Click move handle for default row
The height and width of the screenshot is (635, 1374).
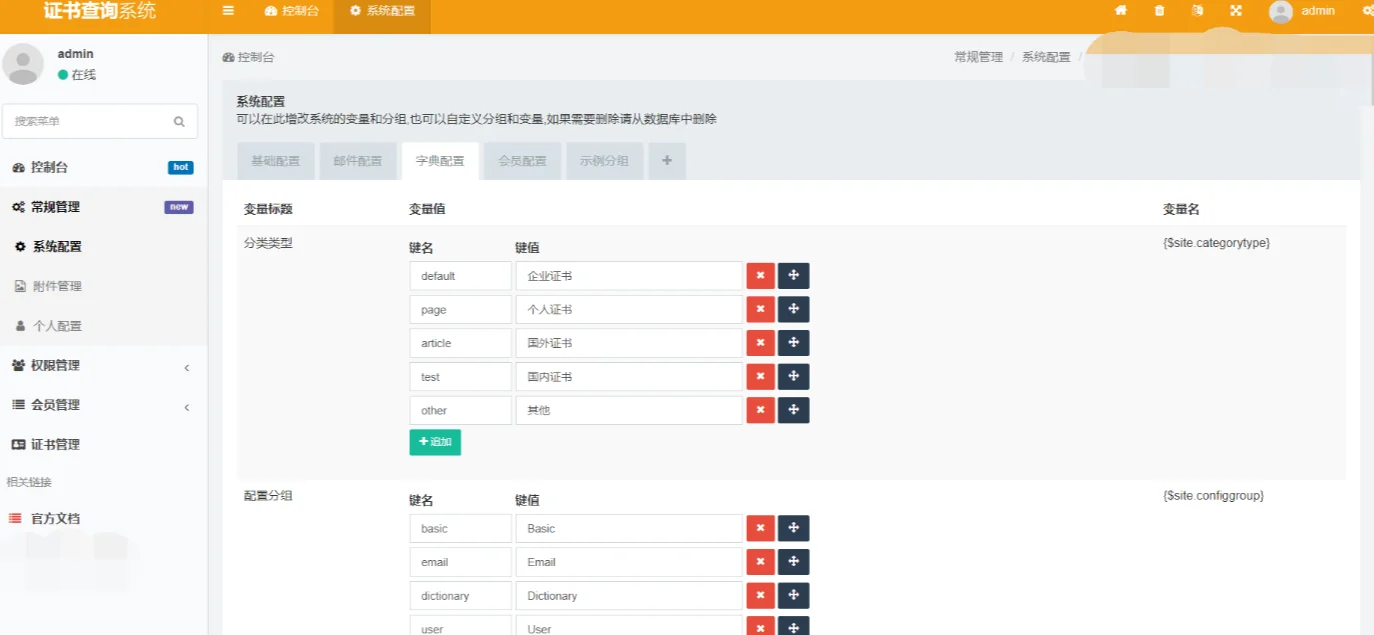(x=794, y=276)
